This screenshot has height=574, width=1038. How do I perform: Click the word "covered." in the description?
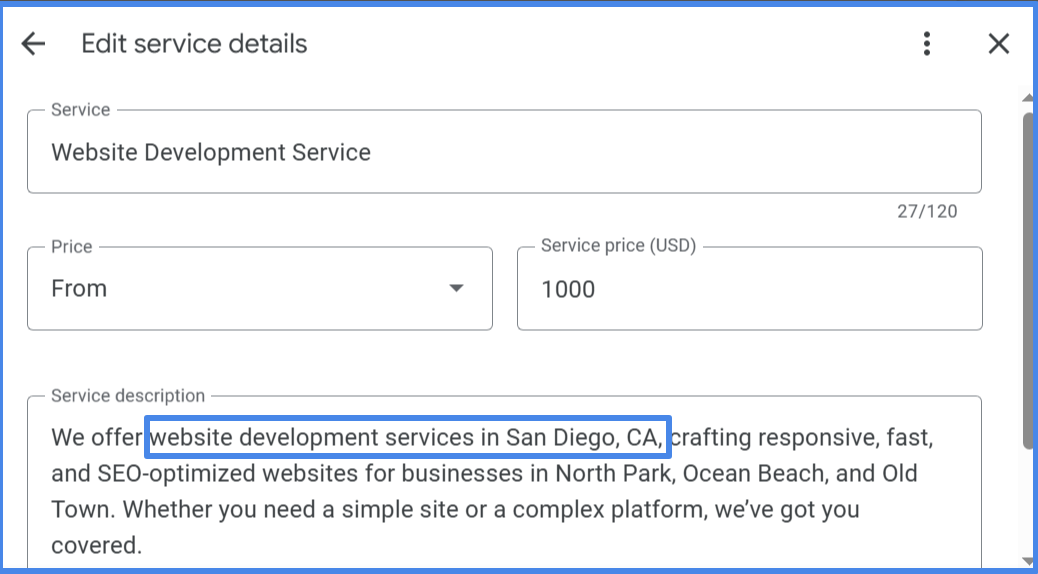[97, 545]
